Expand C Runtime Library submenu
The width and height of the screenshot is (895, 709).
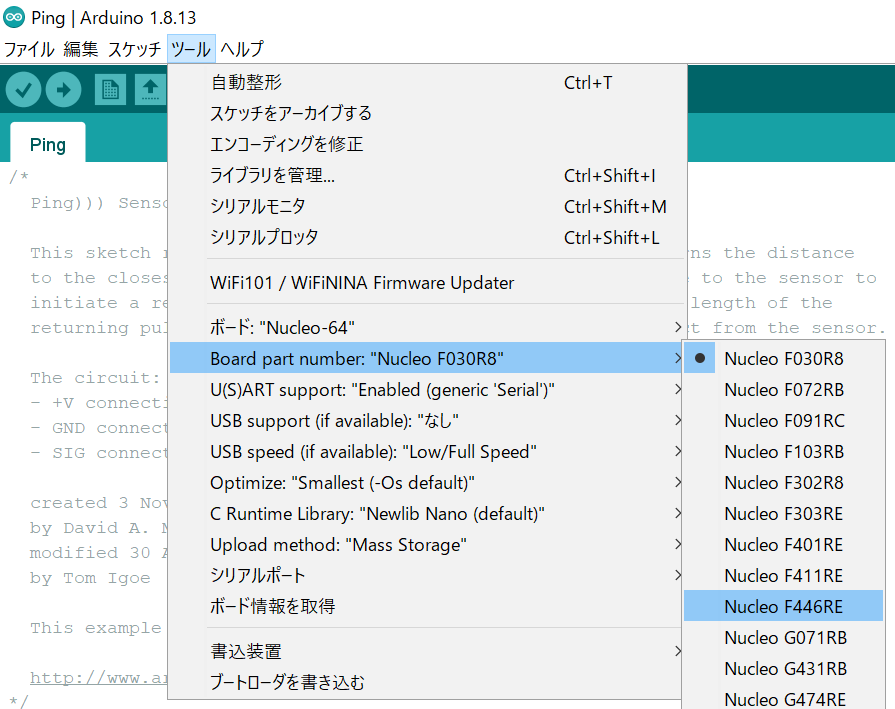click(x=427, y=514)
